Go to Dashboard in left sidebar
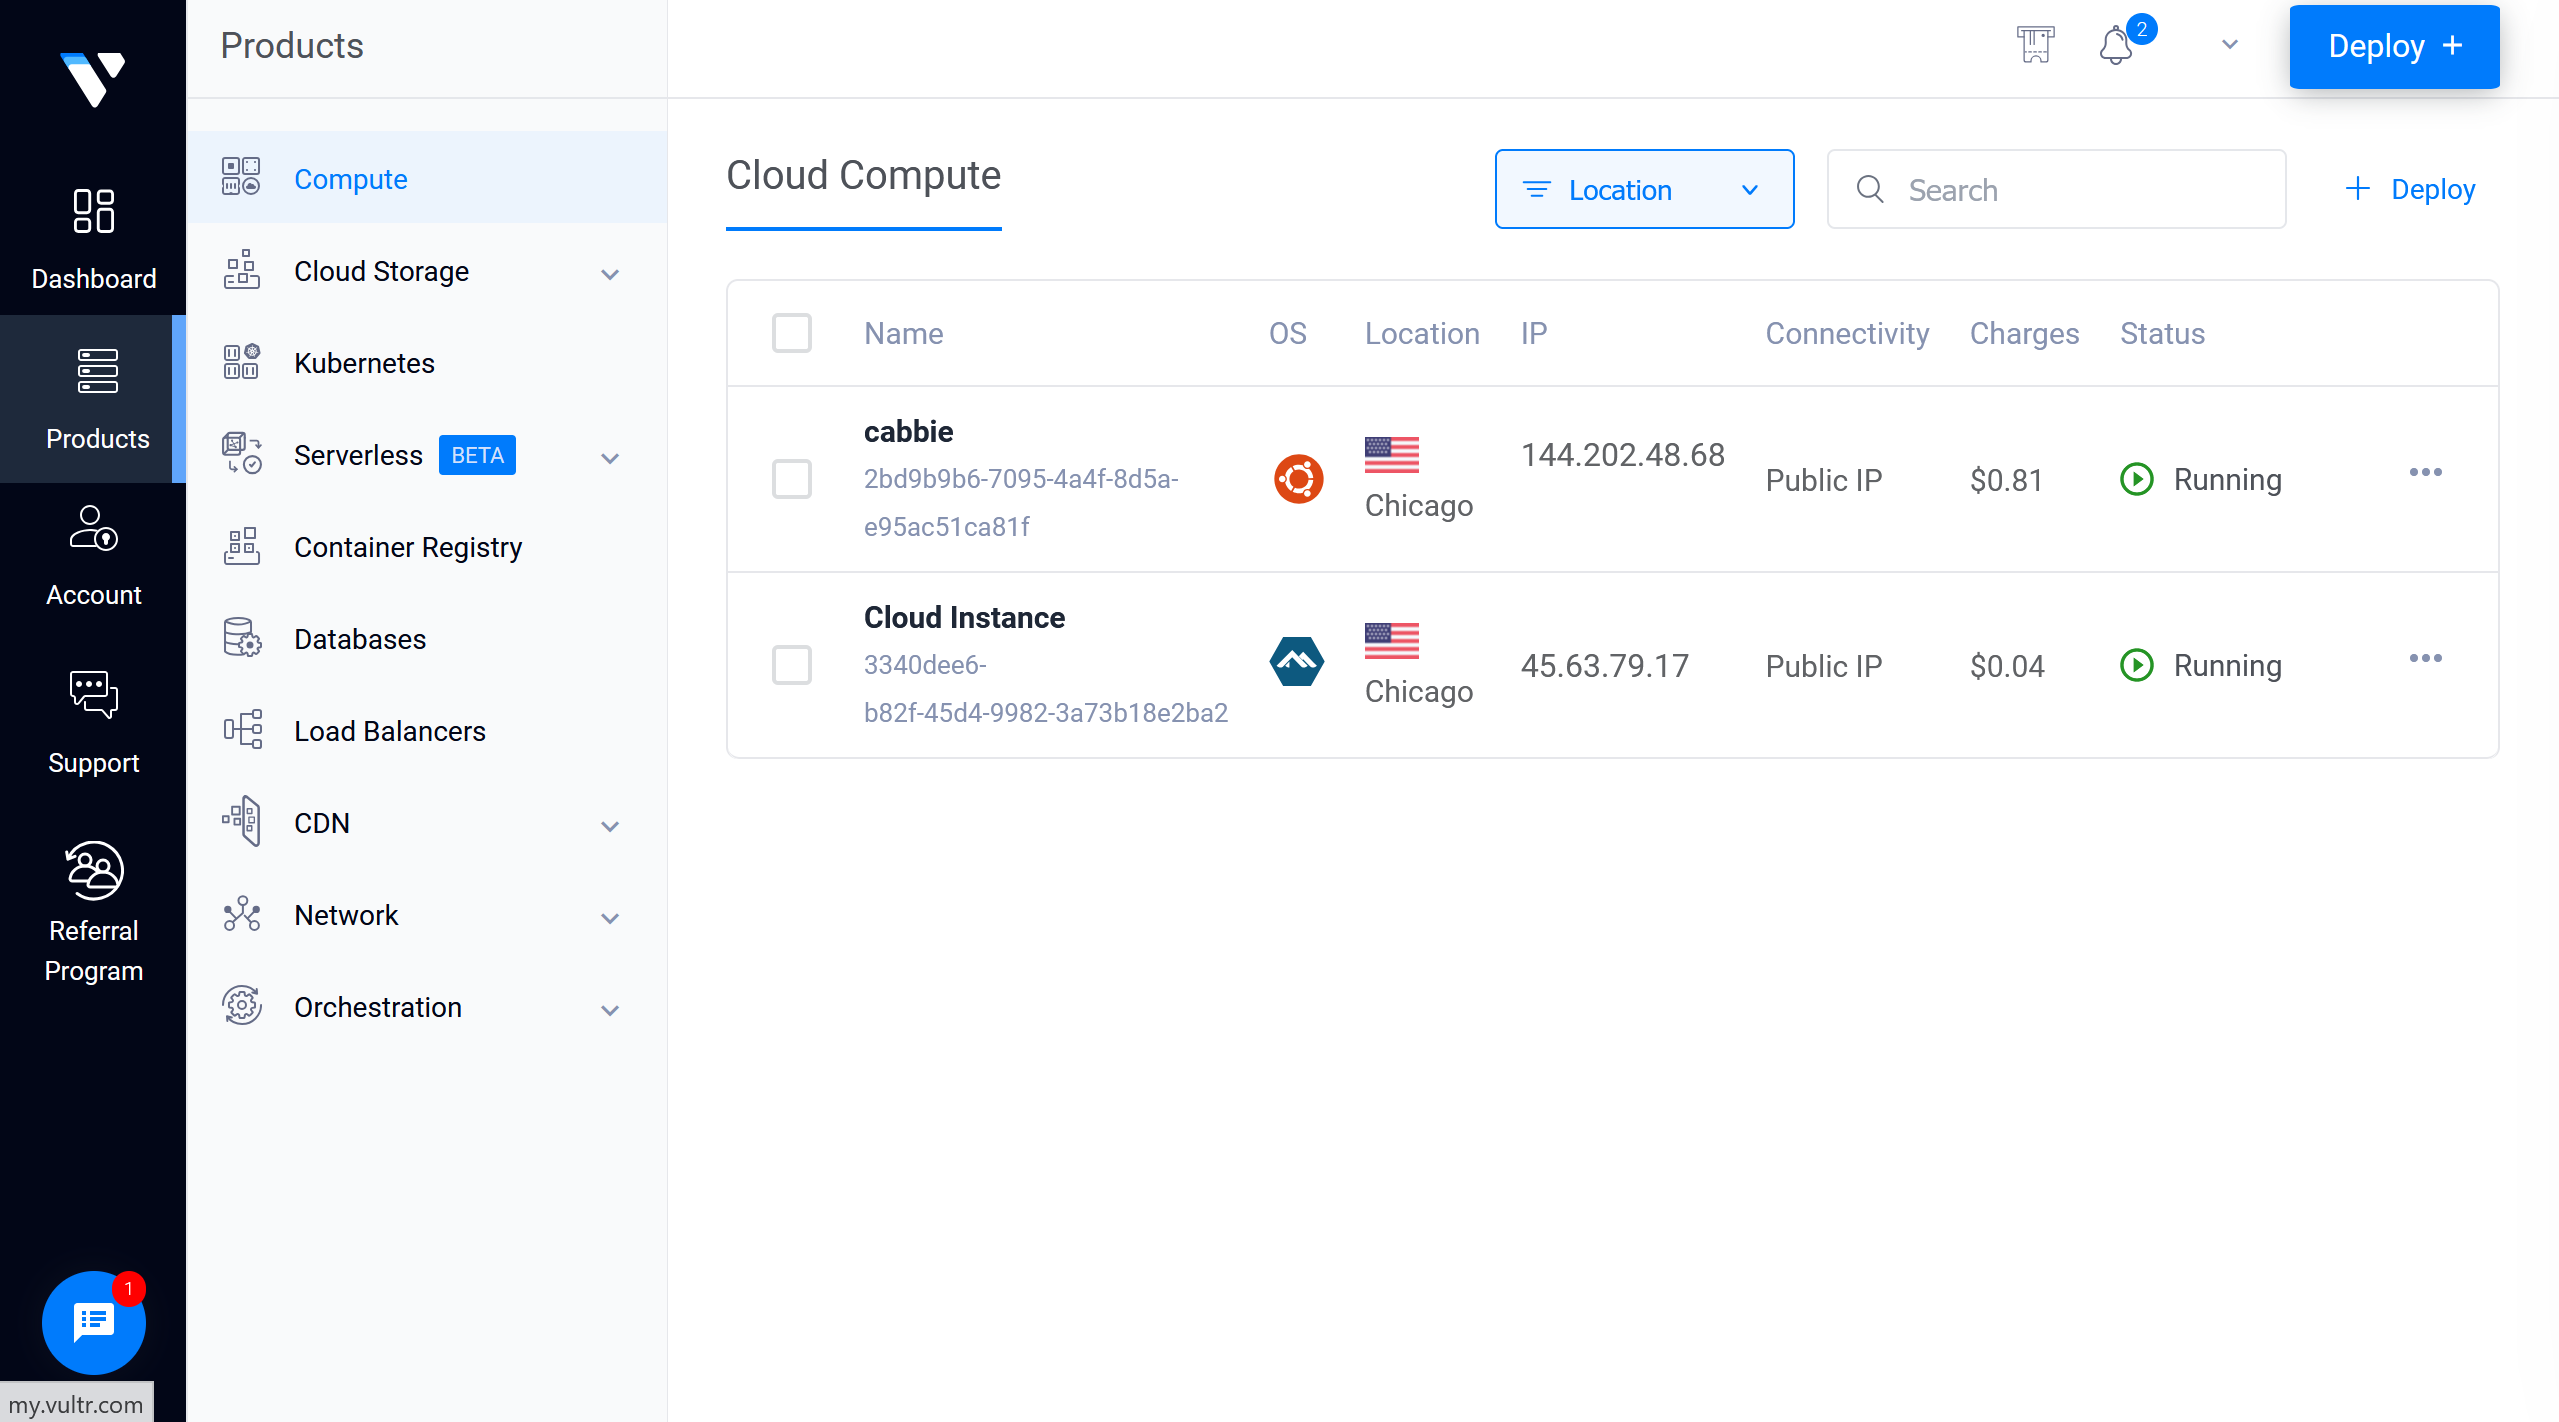 pyautogui.click(x=93, y=240)
